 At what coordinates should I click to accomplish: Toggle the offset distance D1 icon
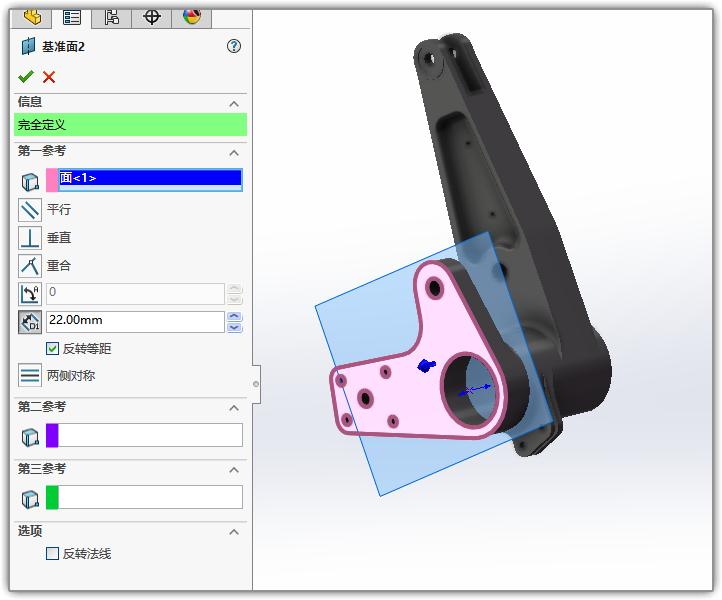click(30, 322)
